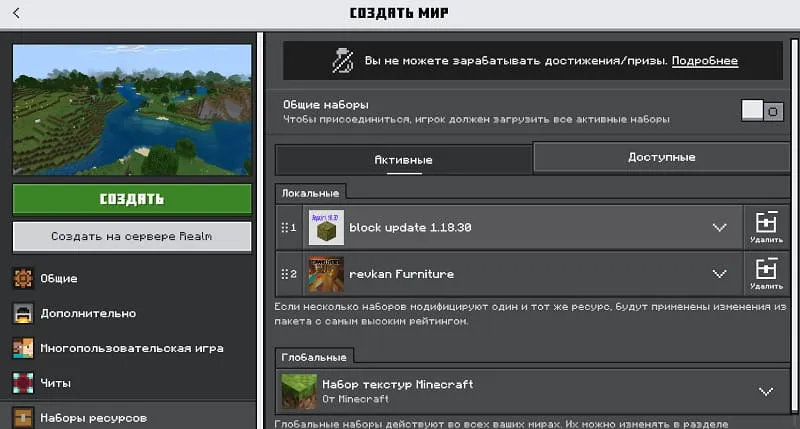Image resolution: width=800 pixels, height=429 pixels.
Task: Click the От Minecraft author text
Action: coord(355,399)
